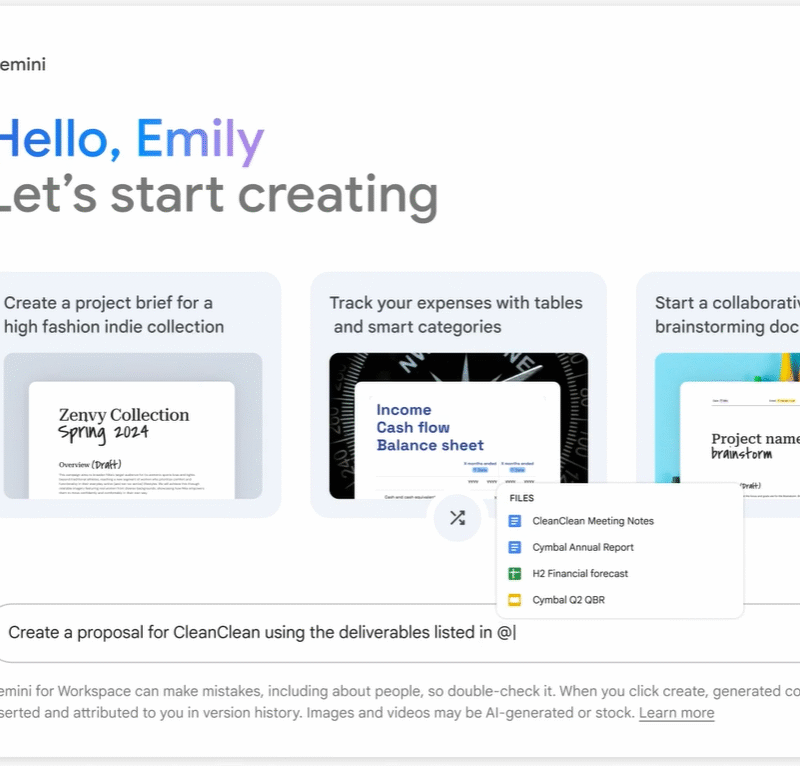Click the Track your expenses card title
Image resolution: width=800 pixels, height=766 pixels.
[456, 314]
